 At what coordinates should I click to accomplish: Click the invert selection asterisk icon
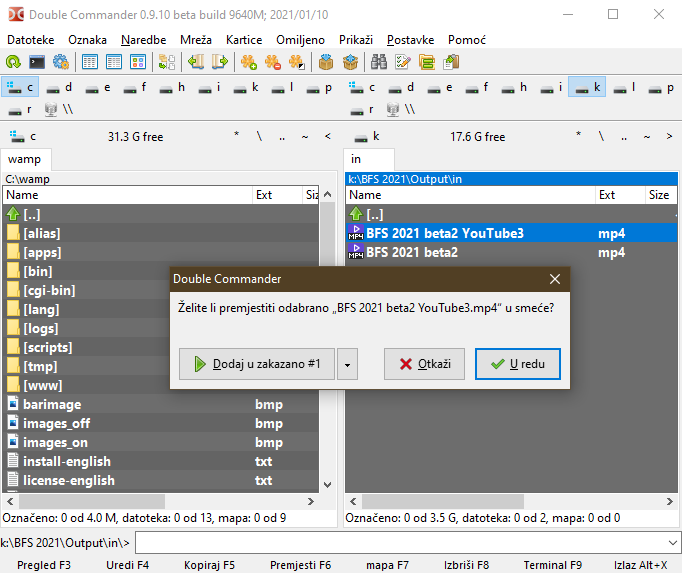tap(297, 62)
